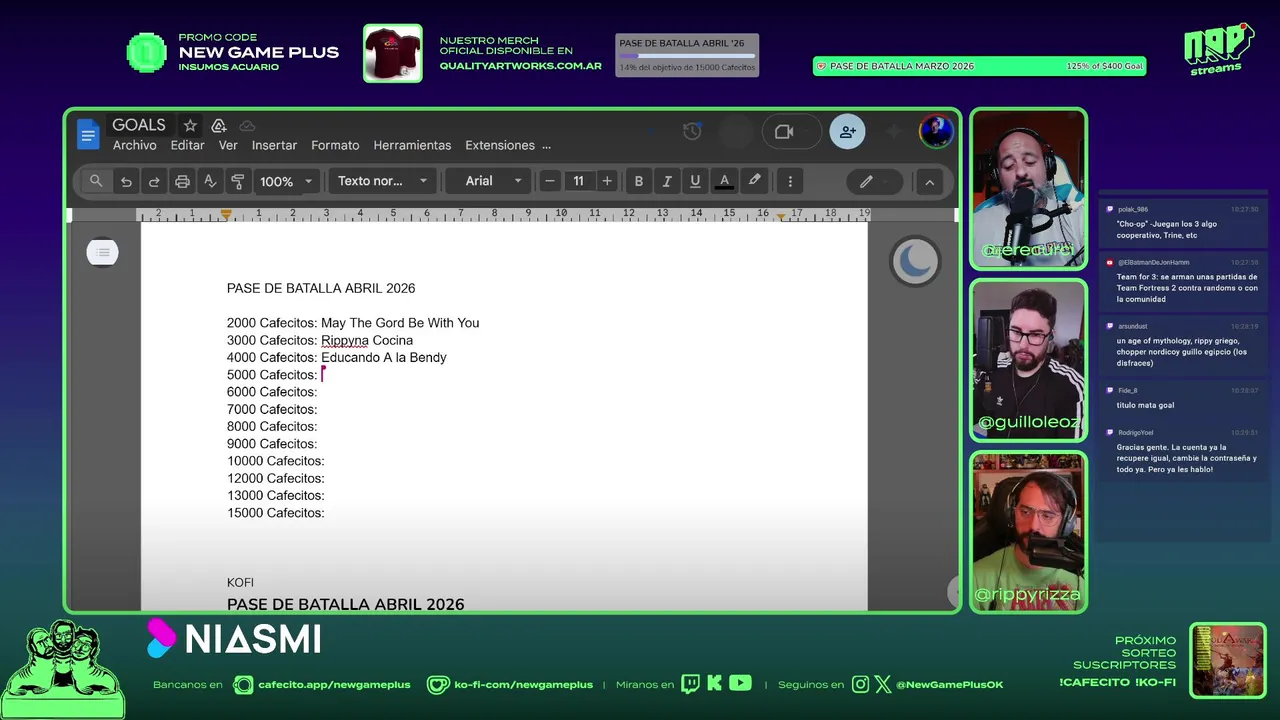The image size is (1280, 720).
Task: Check the cloud save status icon
Action: 247,126
